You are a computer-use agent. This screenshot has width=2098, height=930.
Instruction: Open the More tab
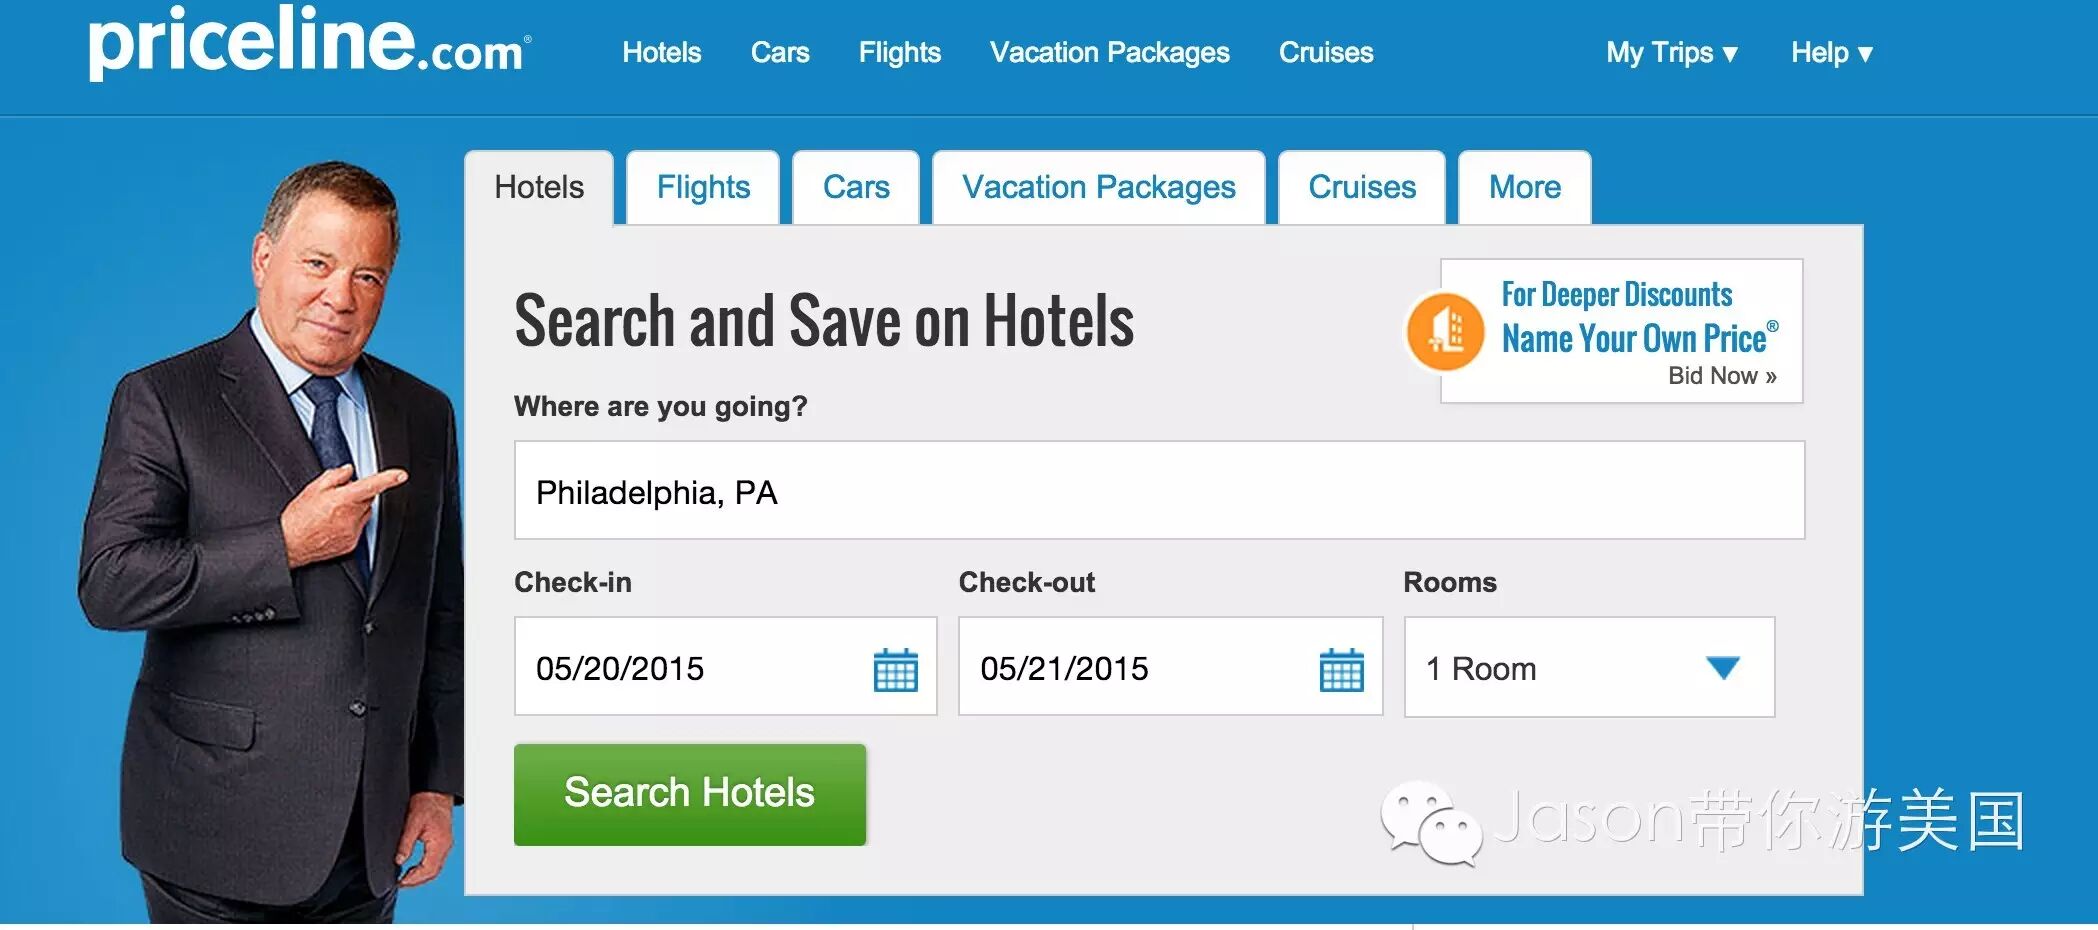point(1524,187)
